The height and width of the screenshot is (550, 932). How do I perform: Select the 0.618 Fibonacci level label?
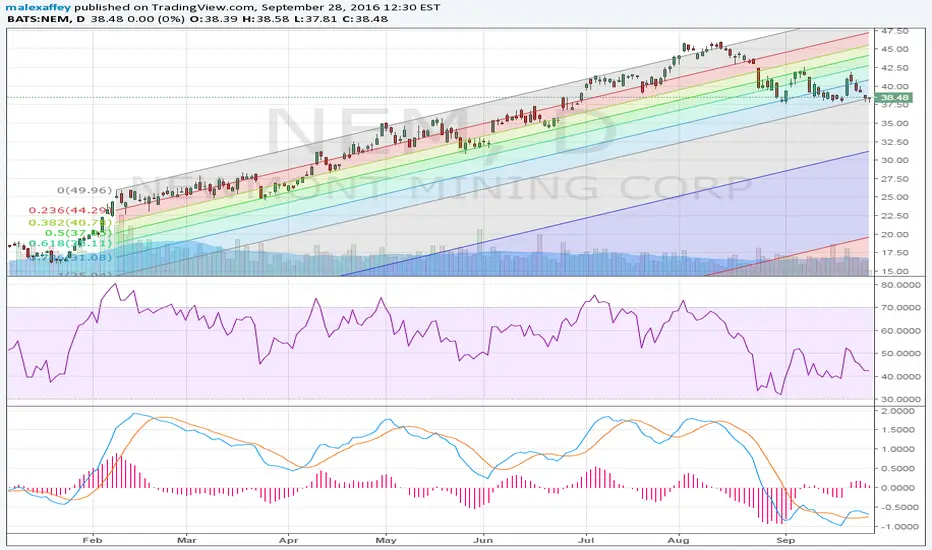pyautogui.click(x=70, y=243)
